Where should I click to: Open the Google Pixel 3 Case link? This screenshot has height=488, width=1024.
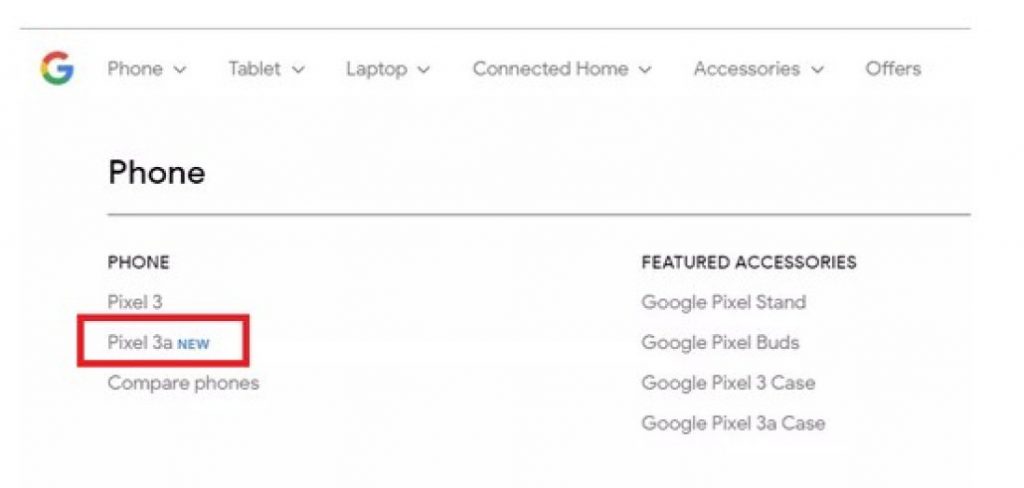[x=728, y=383]
